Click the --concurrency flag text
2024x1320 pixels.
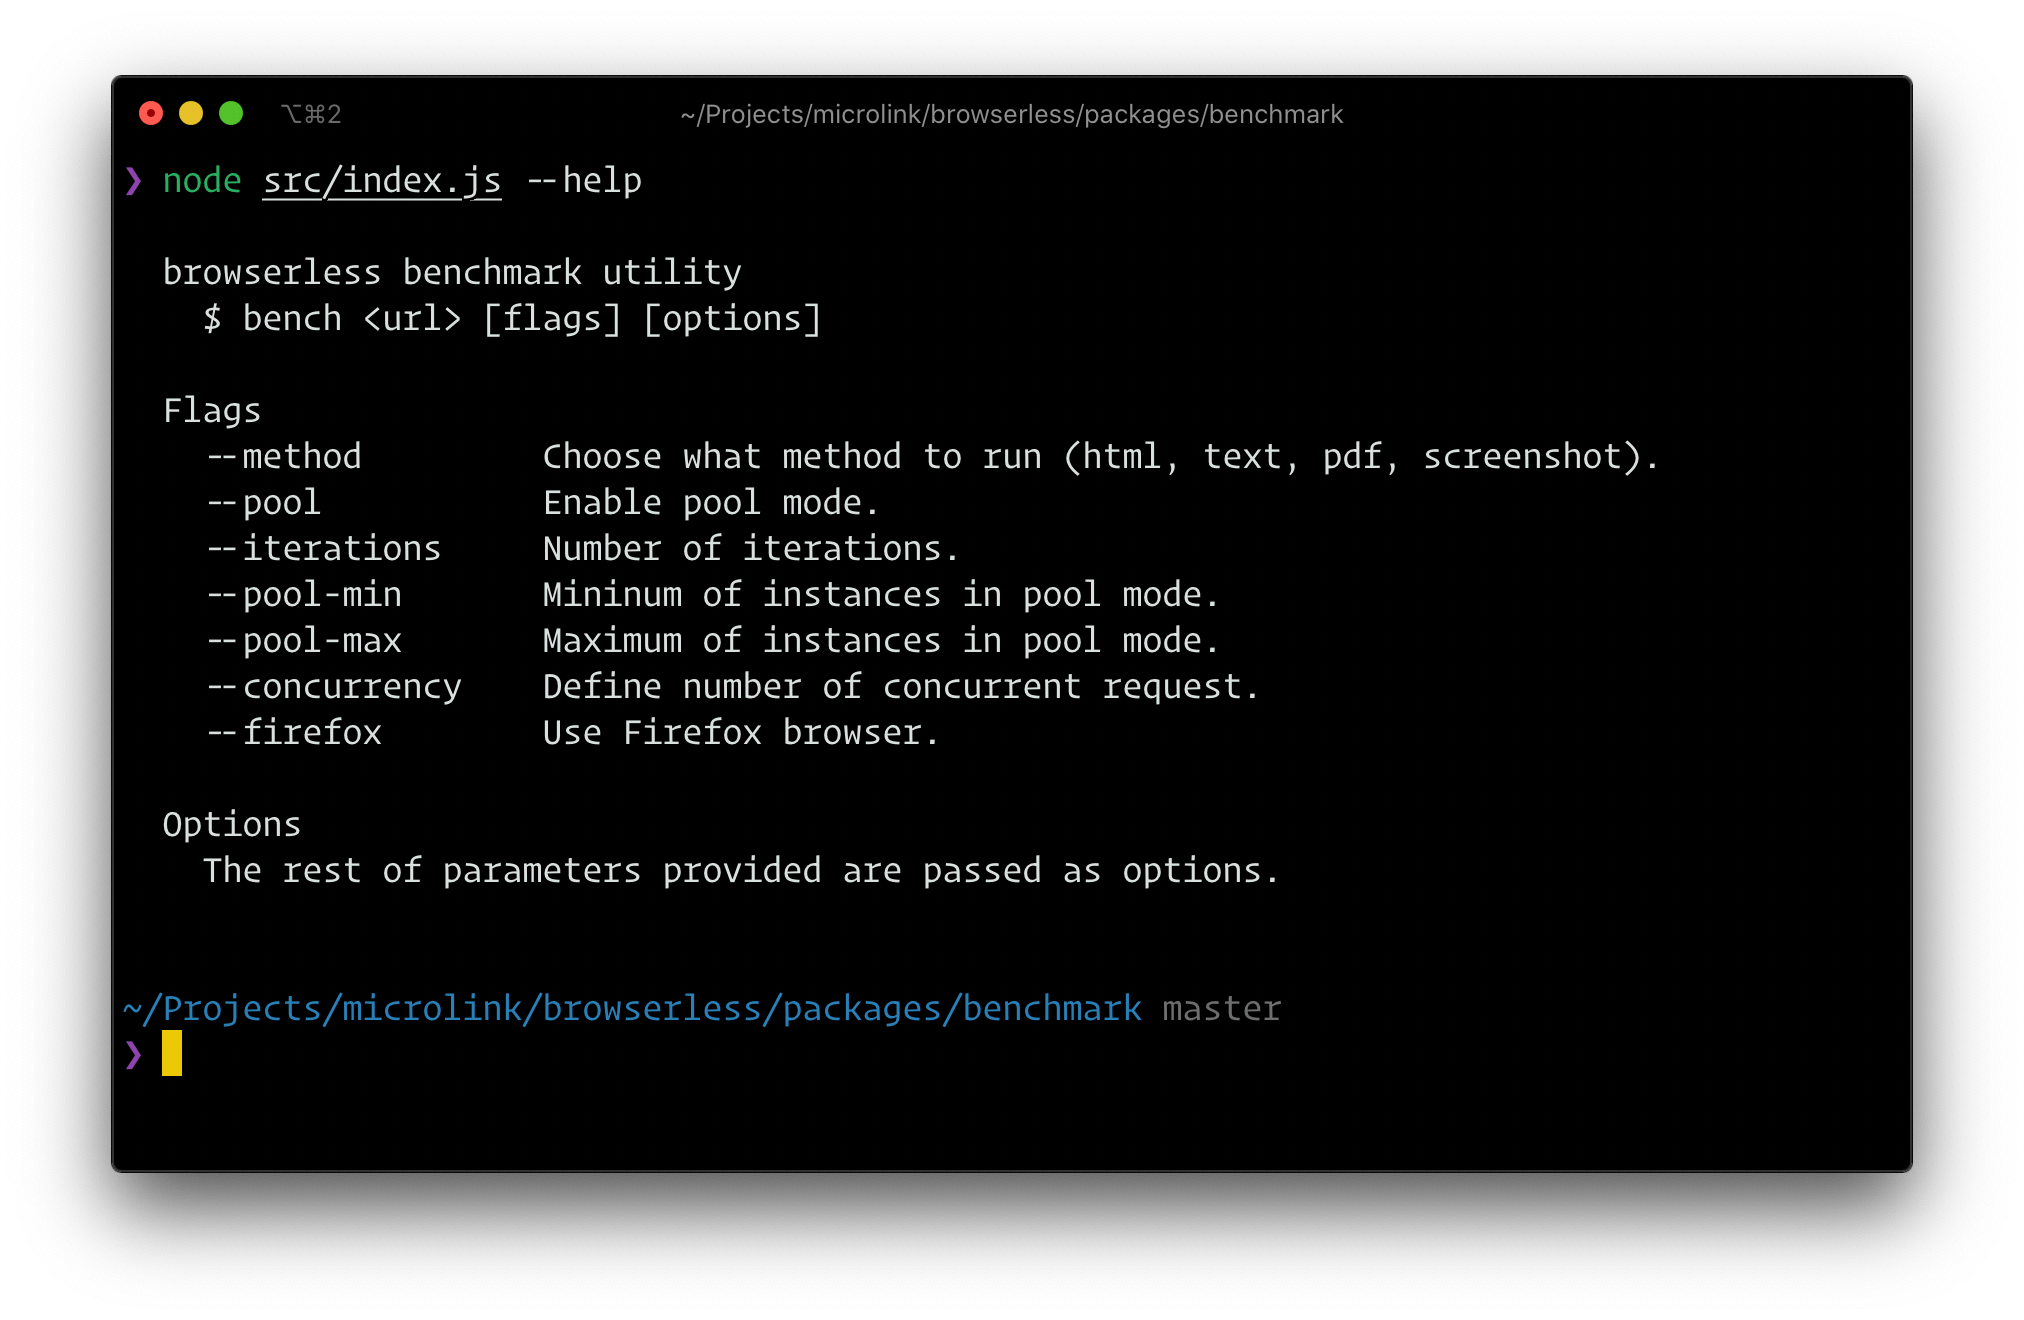point(334,687)
